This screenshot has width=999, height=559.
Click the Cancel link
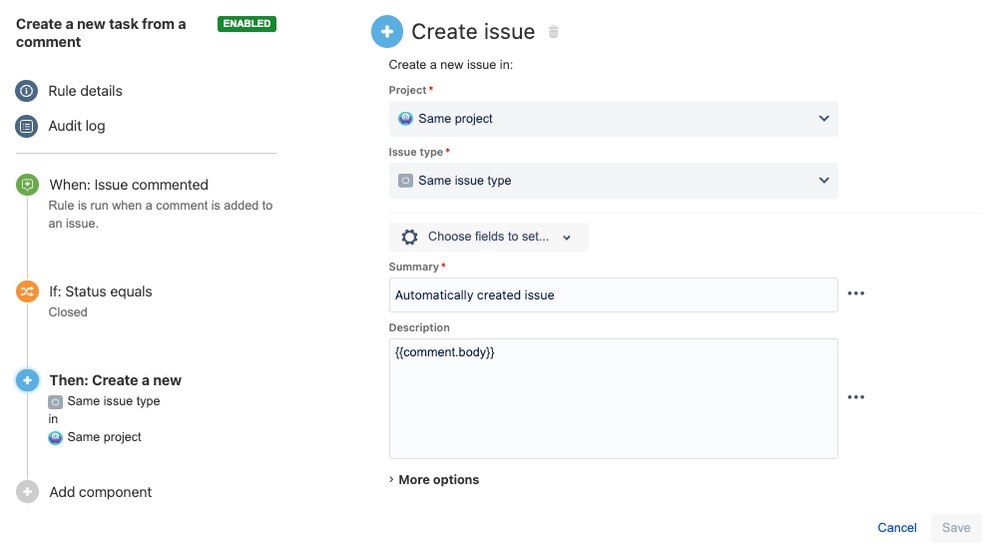pyautogui.click(x=896, y=528)
